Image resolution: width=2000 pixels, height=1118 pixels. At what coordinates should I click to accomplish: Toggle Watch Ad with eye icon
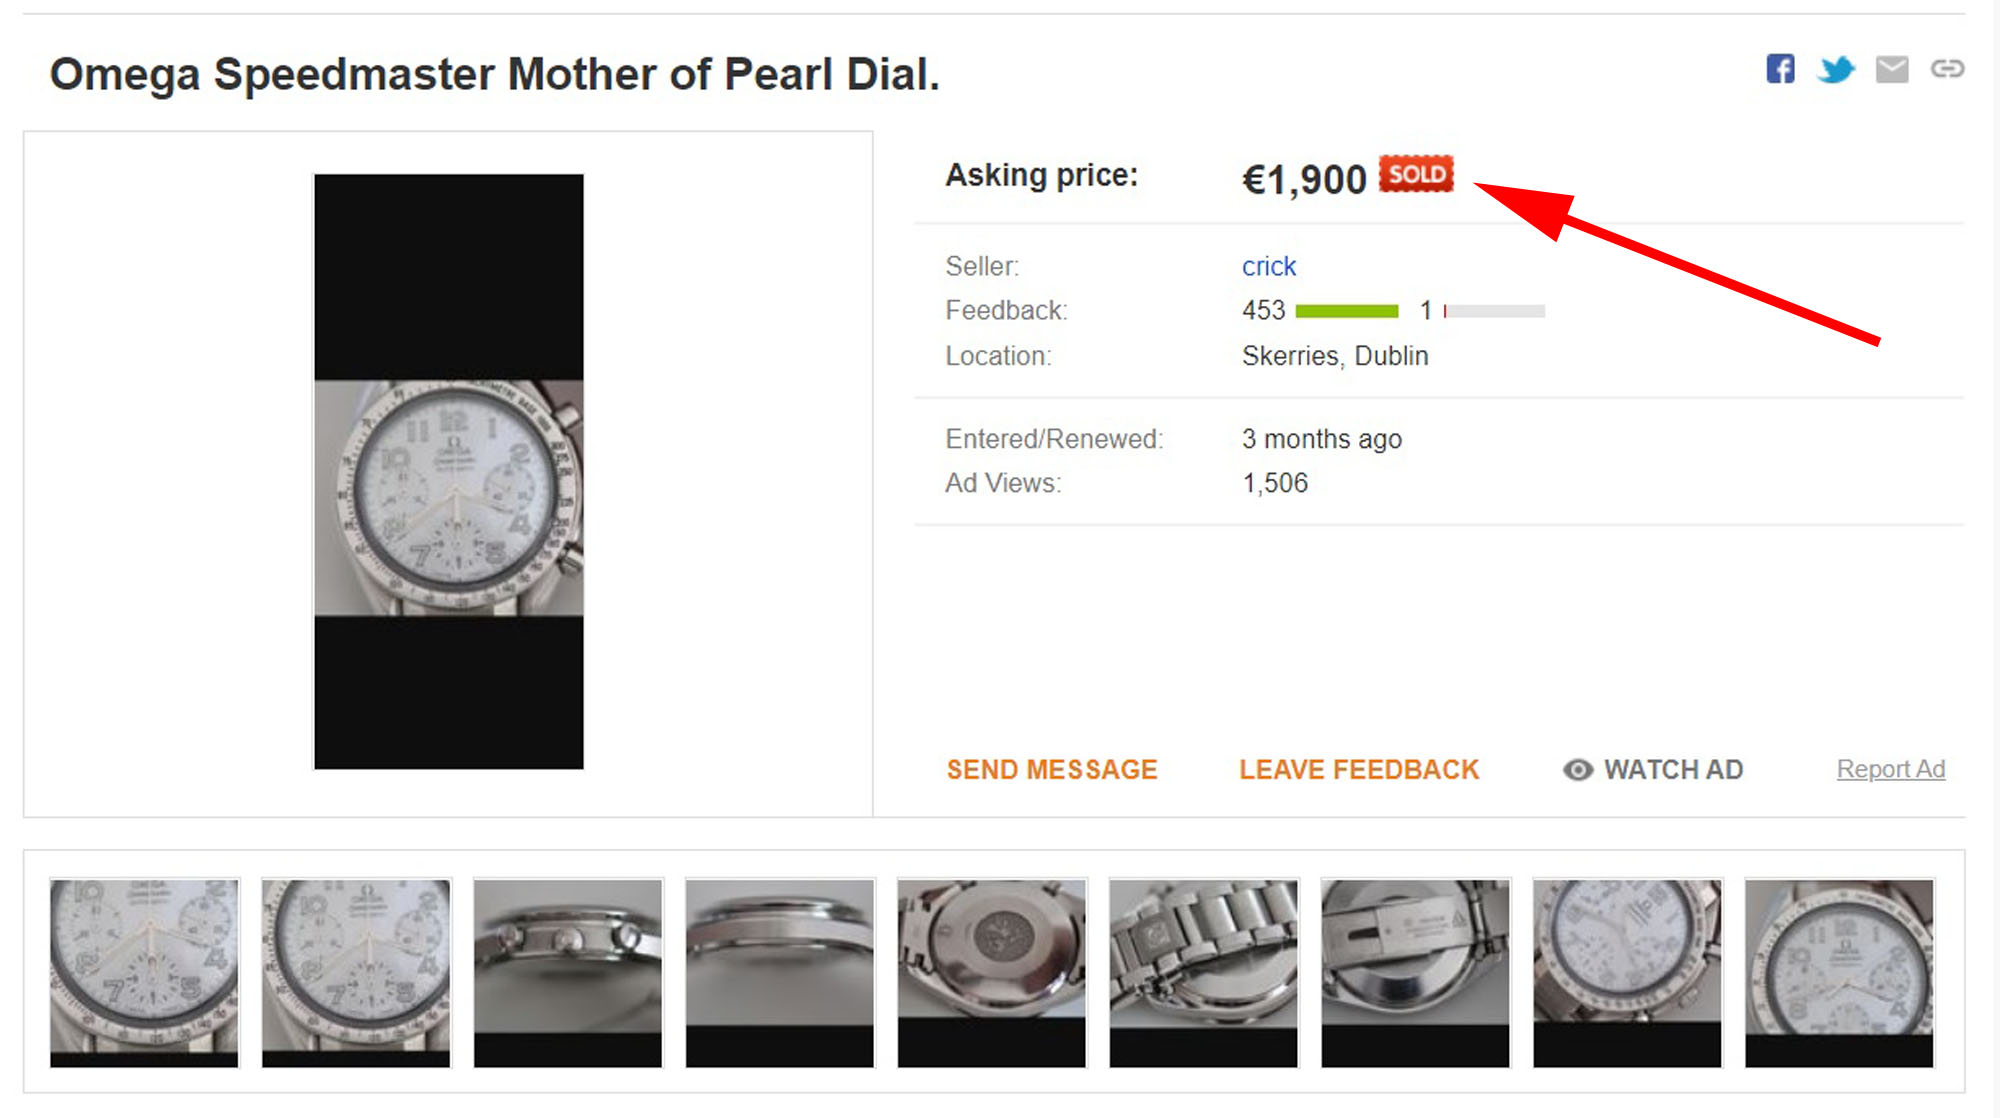(x=1653, y=769)
